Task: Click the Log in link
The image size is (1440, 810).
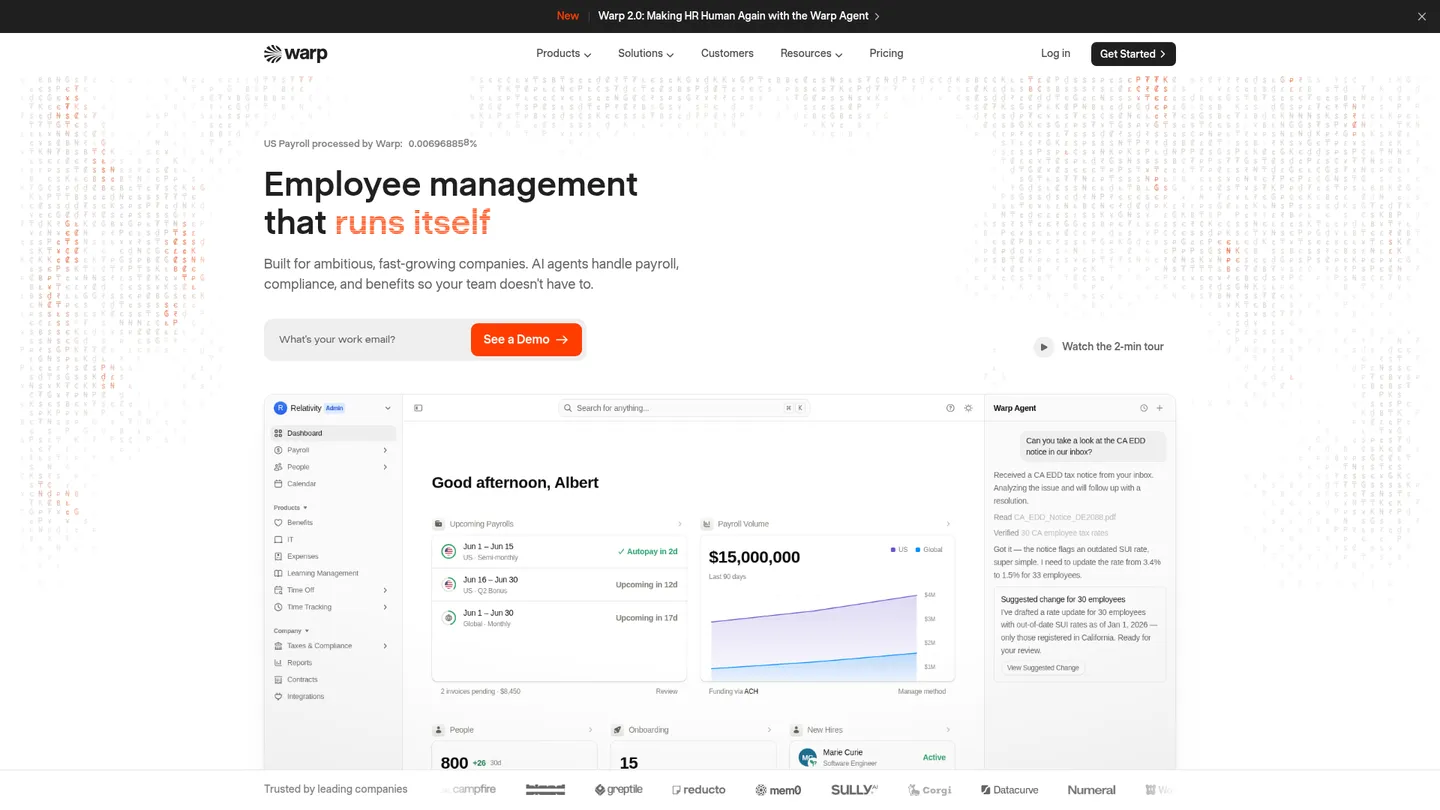Action: coord(1055,54)
